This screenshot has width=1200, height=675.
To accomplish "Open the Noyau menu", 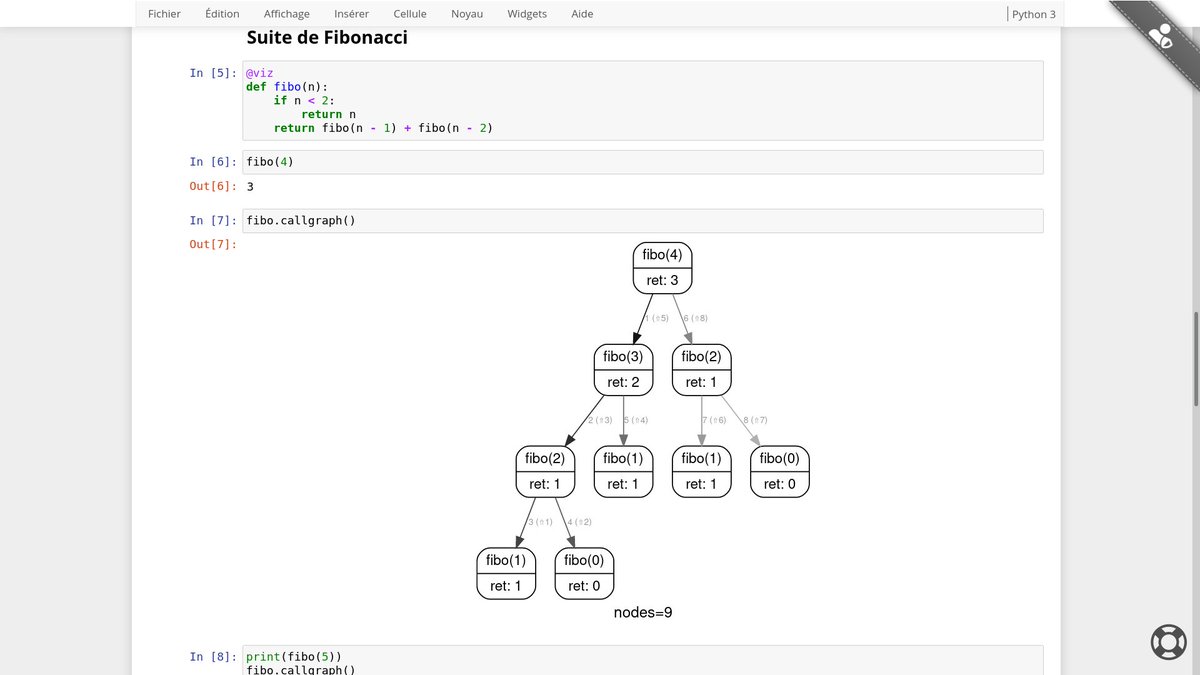I will (467, 14).
